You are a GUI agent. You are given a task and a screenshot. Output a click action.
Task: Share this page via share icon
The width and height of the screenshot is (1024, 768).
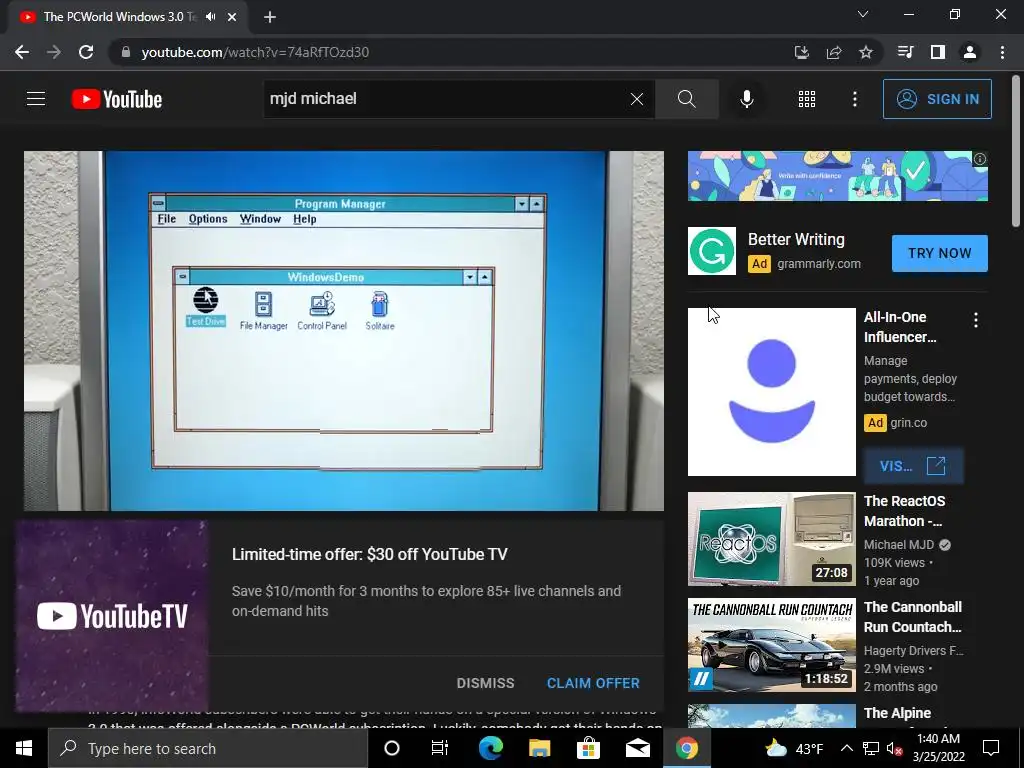click(x=834, y=52)
